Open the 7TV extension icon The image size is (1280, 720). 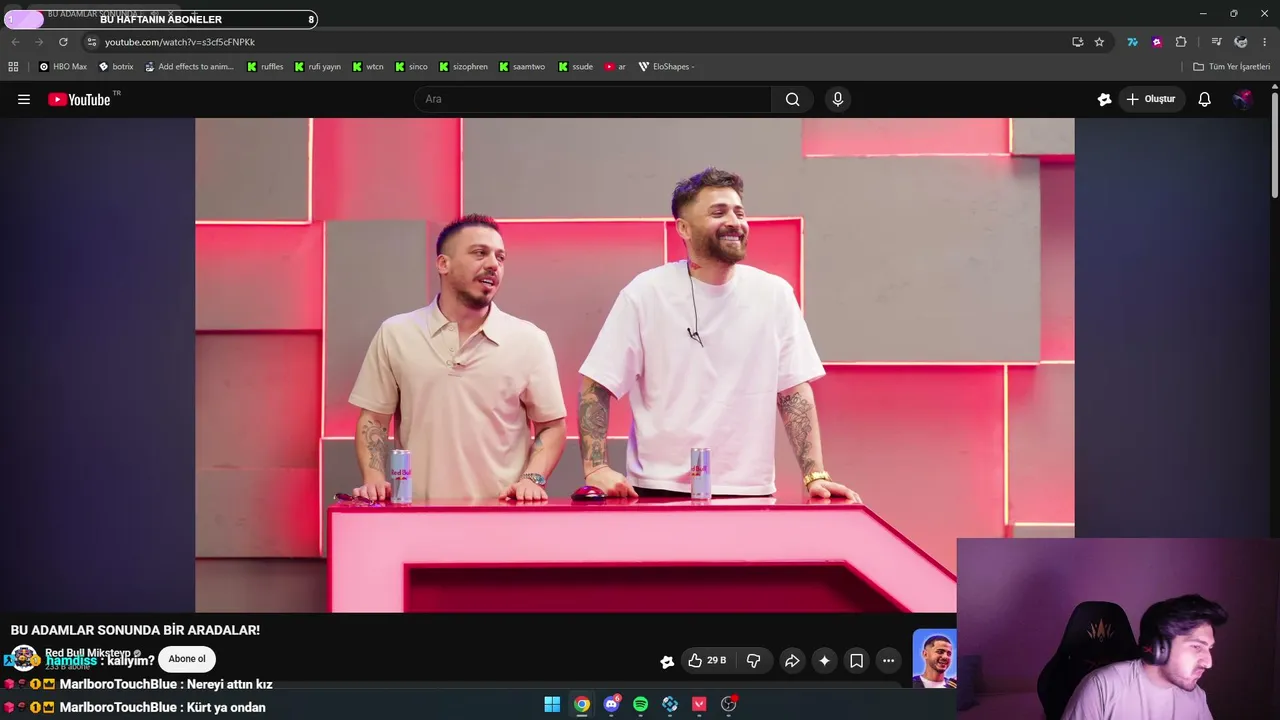coord(1132,42)
